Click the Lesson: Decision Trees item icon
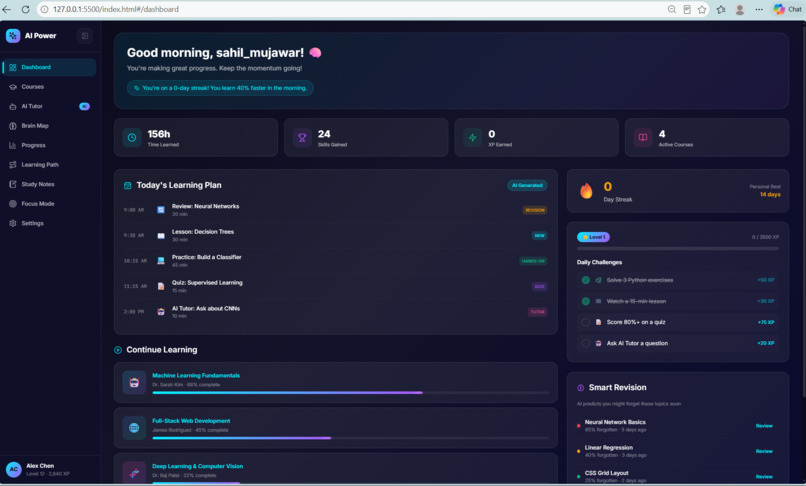 click(x=161, y=236)
